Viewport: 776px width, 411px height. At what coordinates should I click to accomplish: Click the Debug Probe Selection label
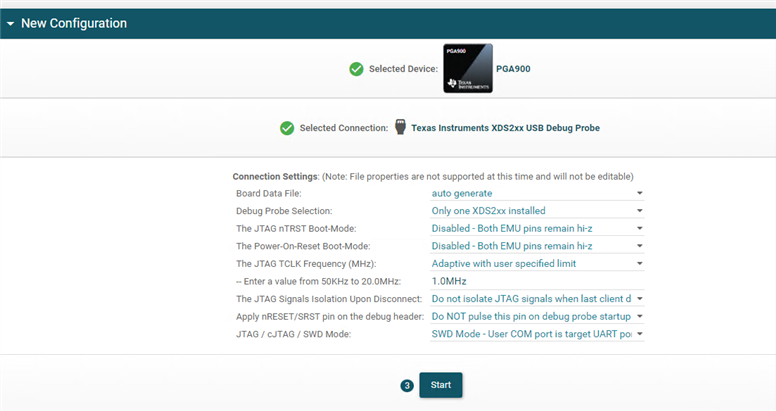(284, 211)
